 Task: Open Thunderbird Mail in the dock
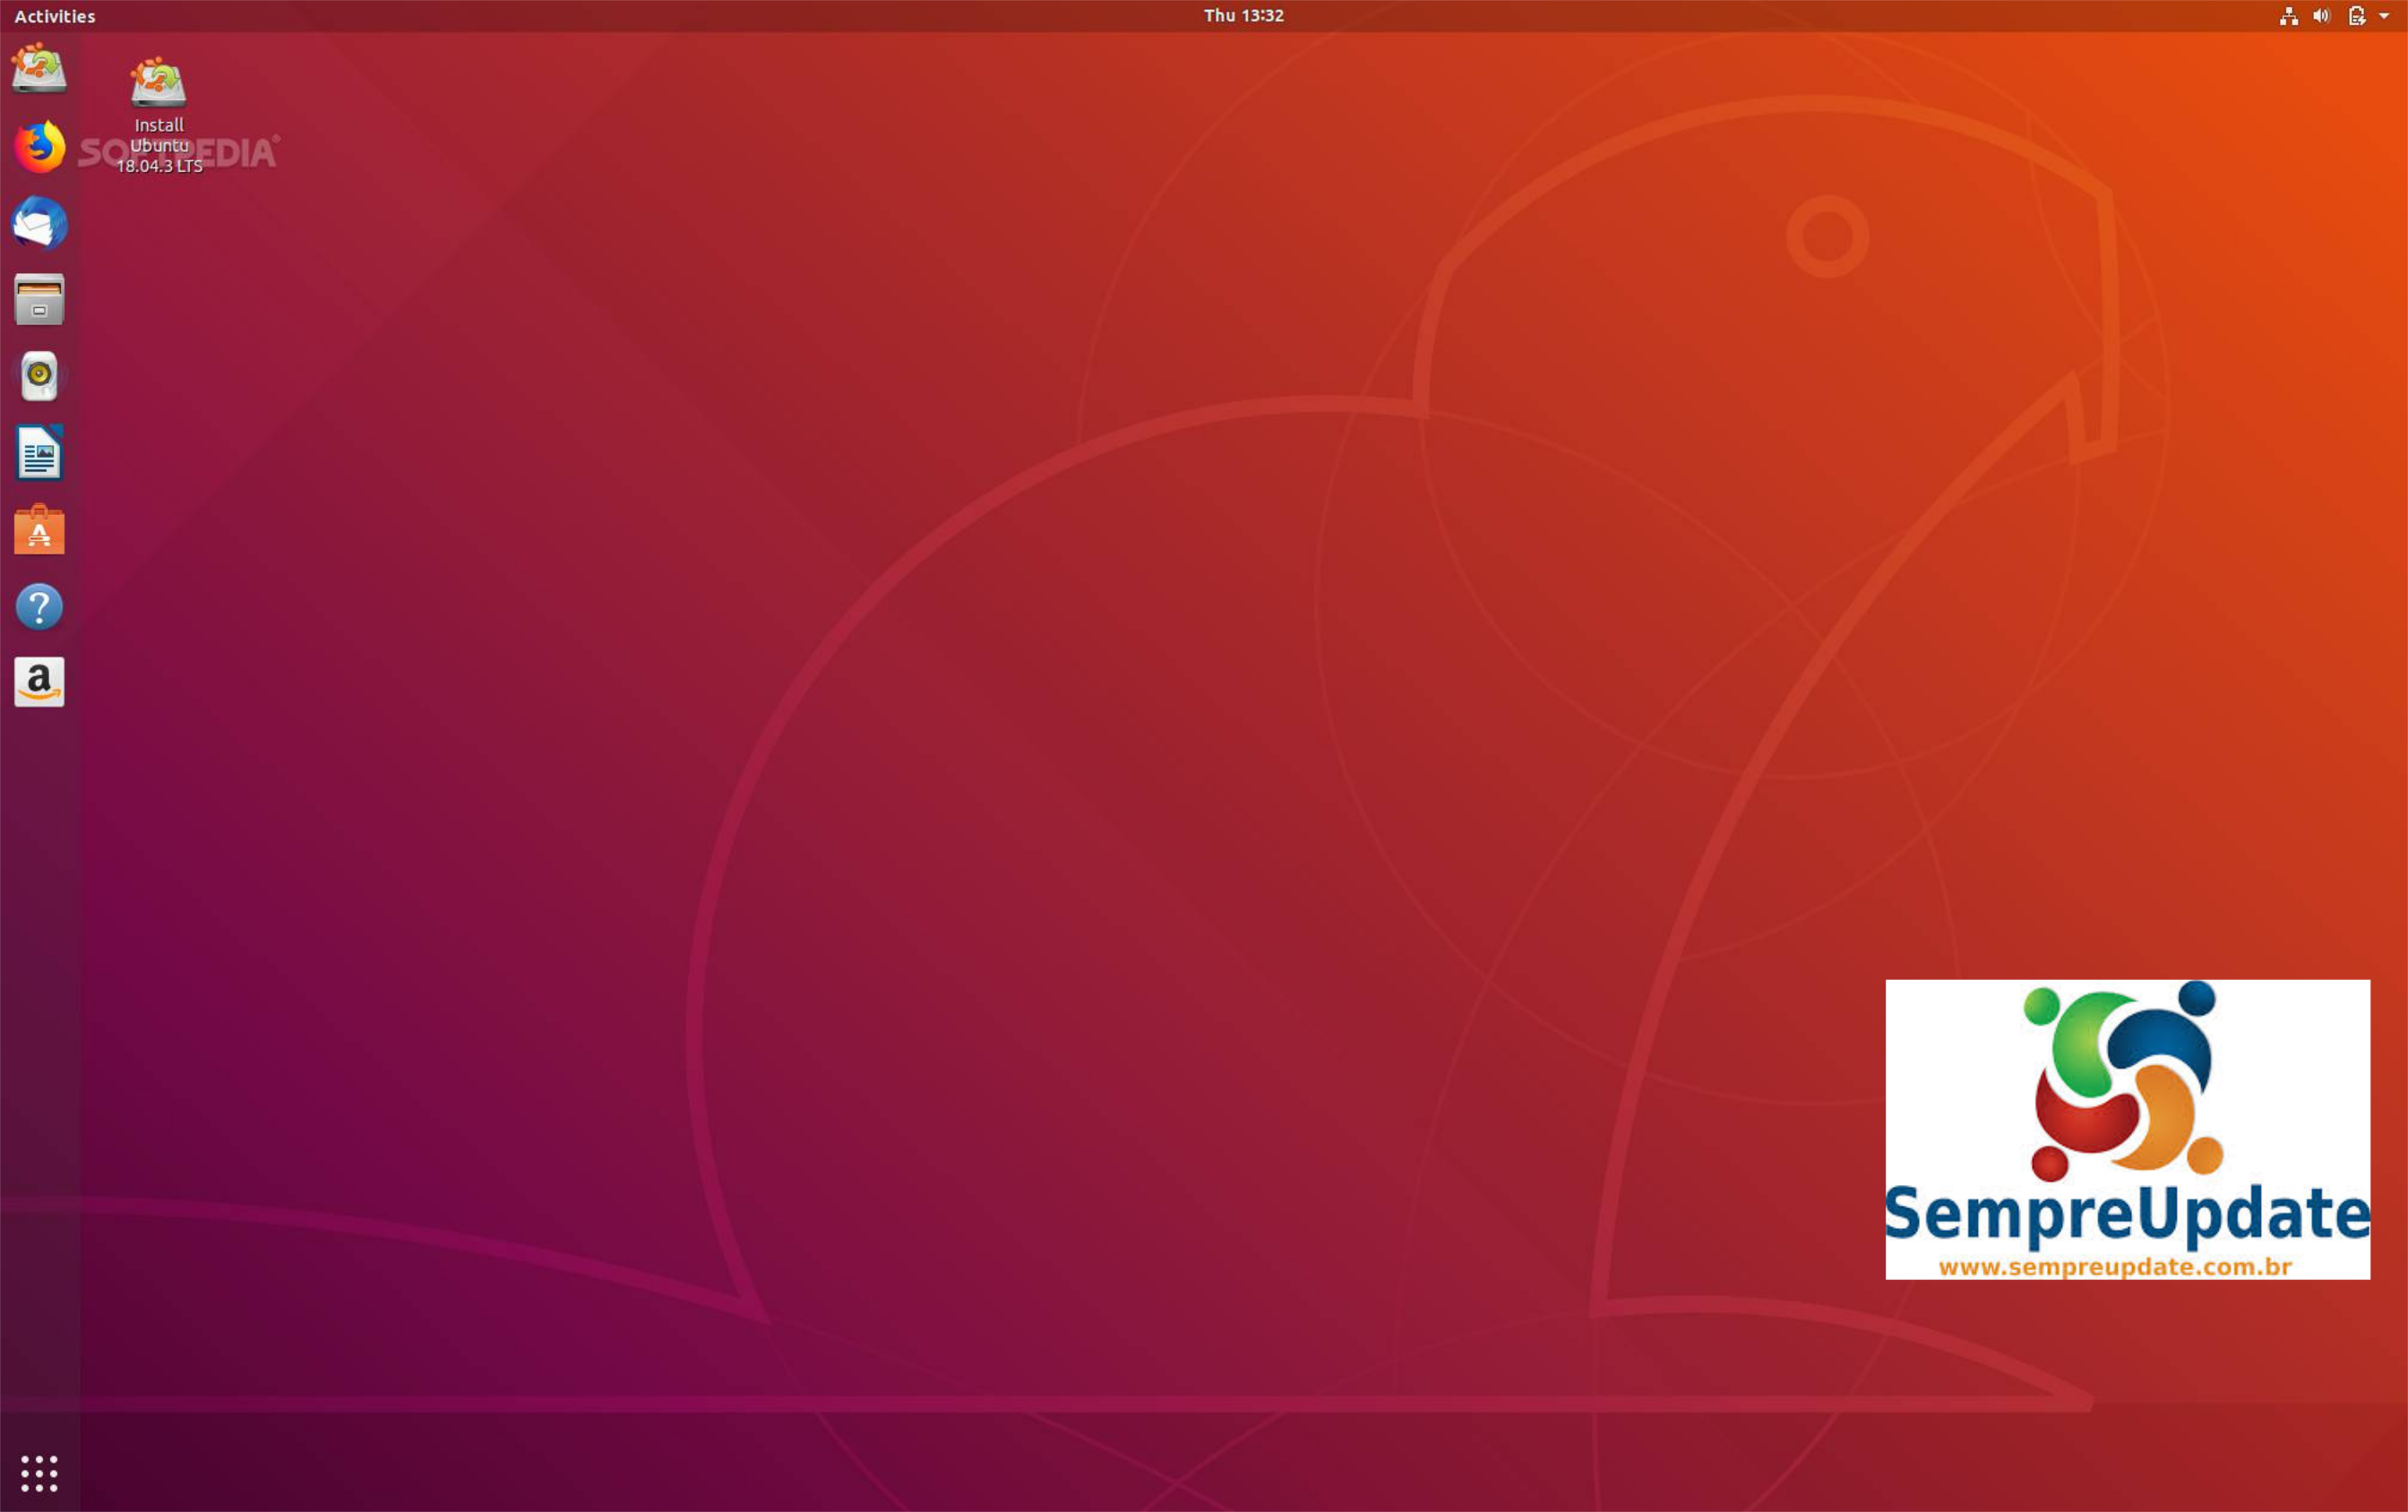point(39,223)
